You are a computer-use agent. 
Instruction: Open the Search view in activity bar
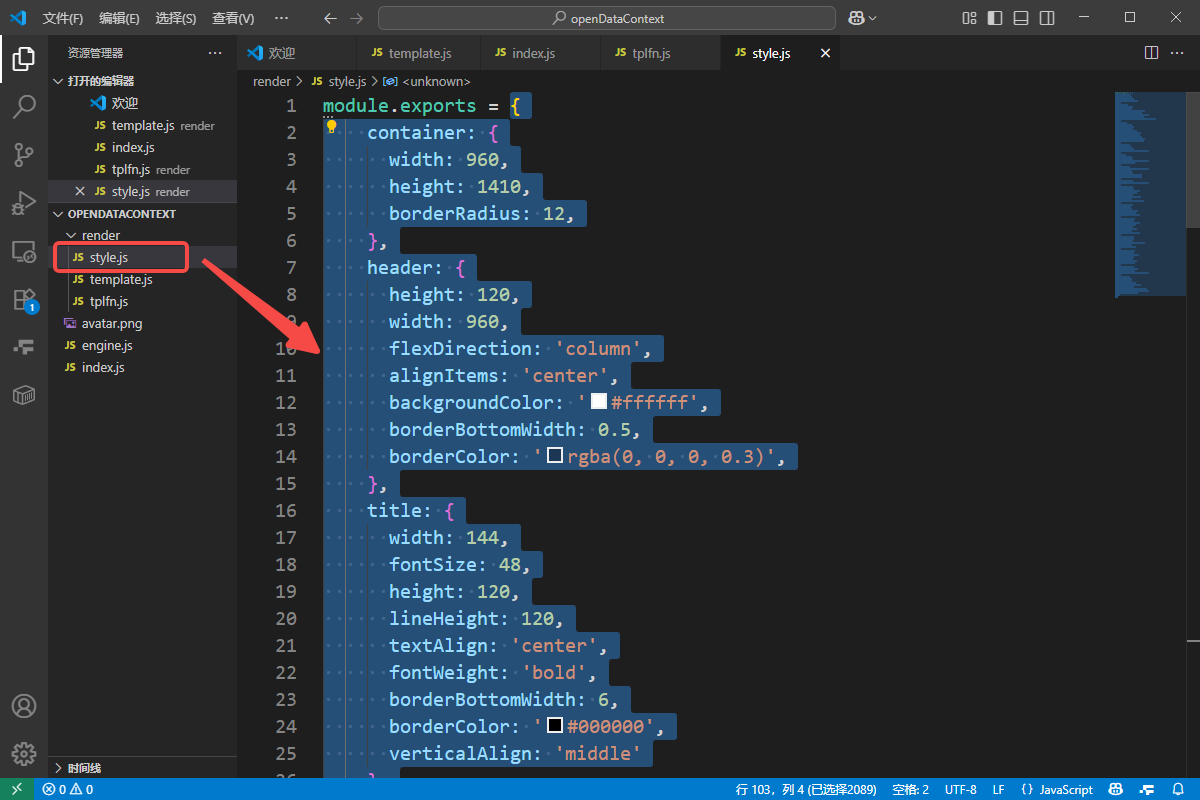[x=24, y=107]
